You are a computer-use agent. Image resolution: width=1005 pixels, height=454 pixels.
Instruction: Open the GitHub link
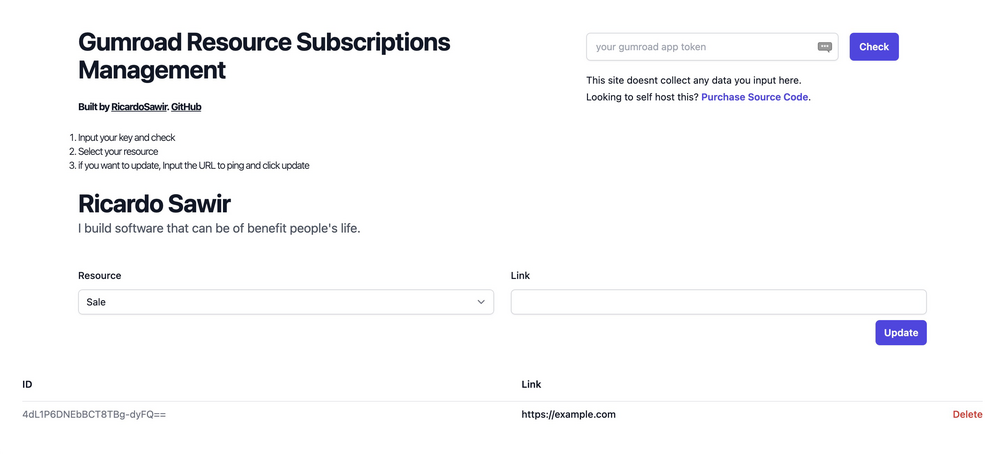tap(186, 106)
